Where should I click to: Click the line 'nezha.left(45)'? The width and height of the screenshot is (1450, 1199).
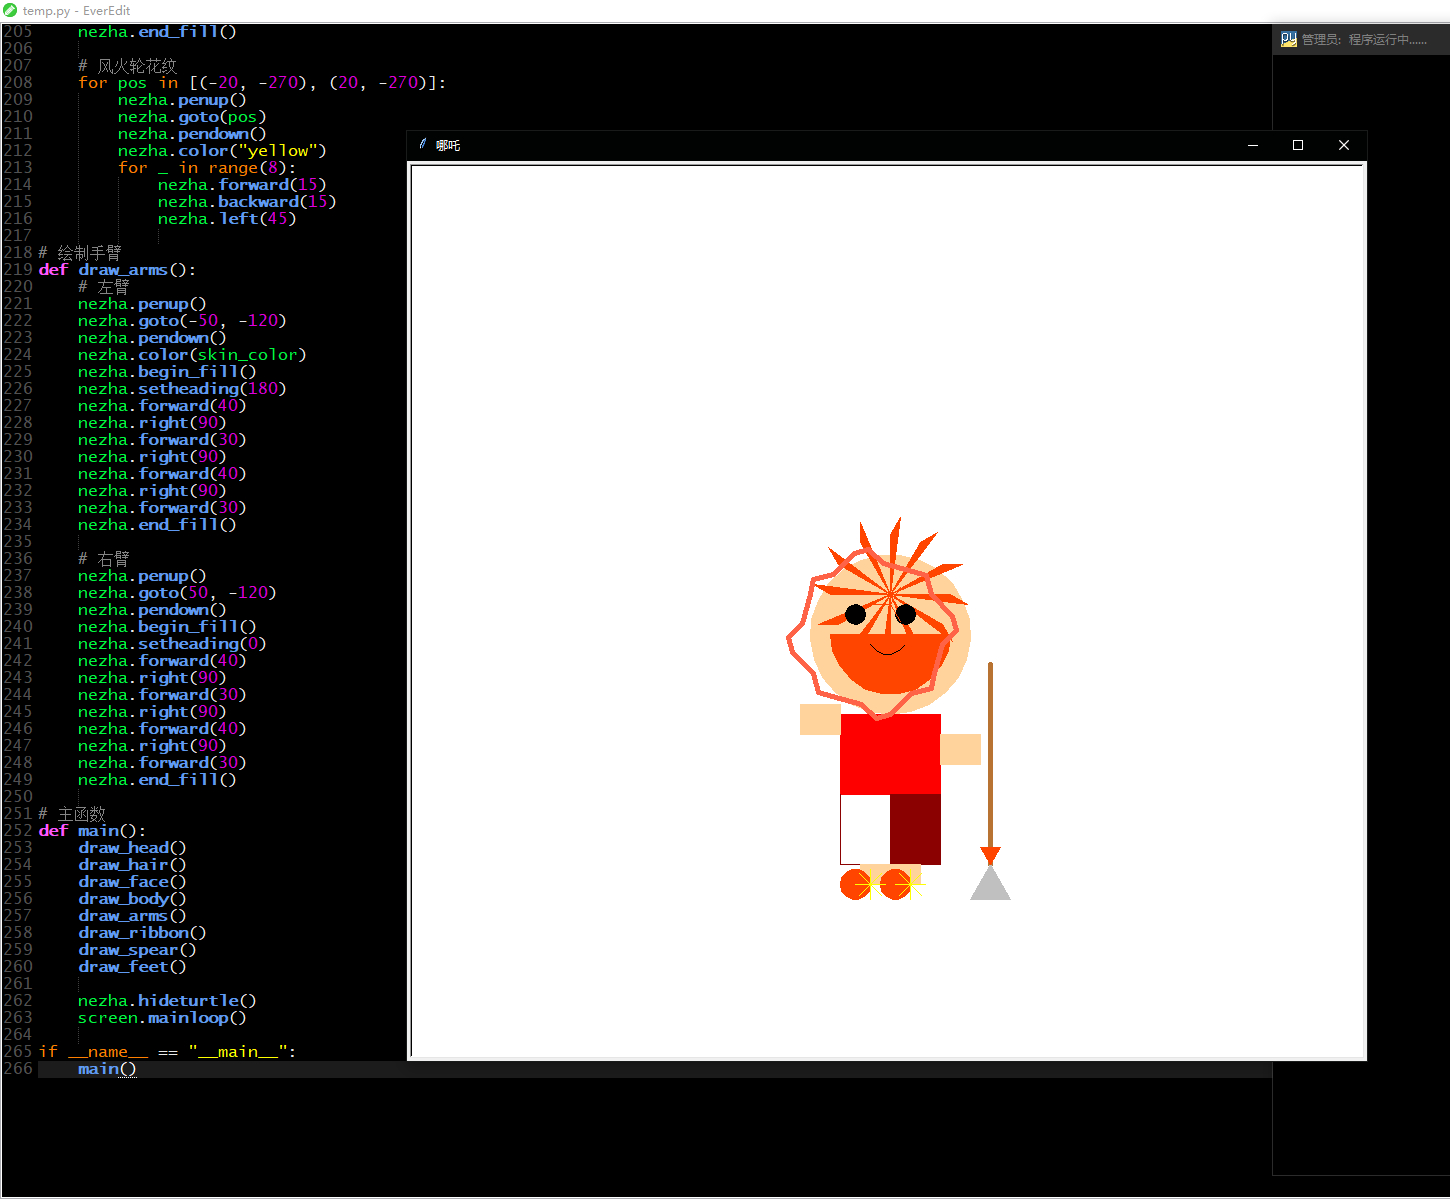click(x=227, y=219)
